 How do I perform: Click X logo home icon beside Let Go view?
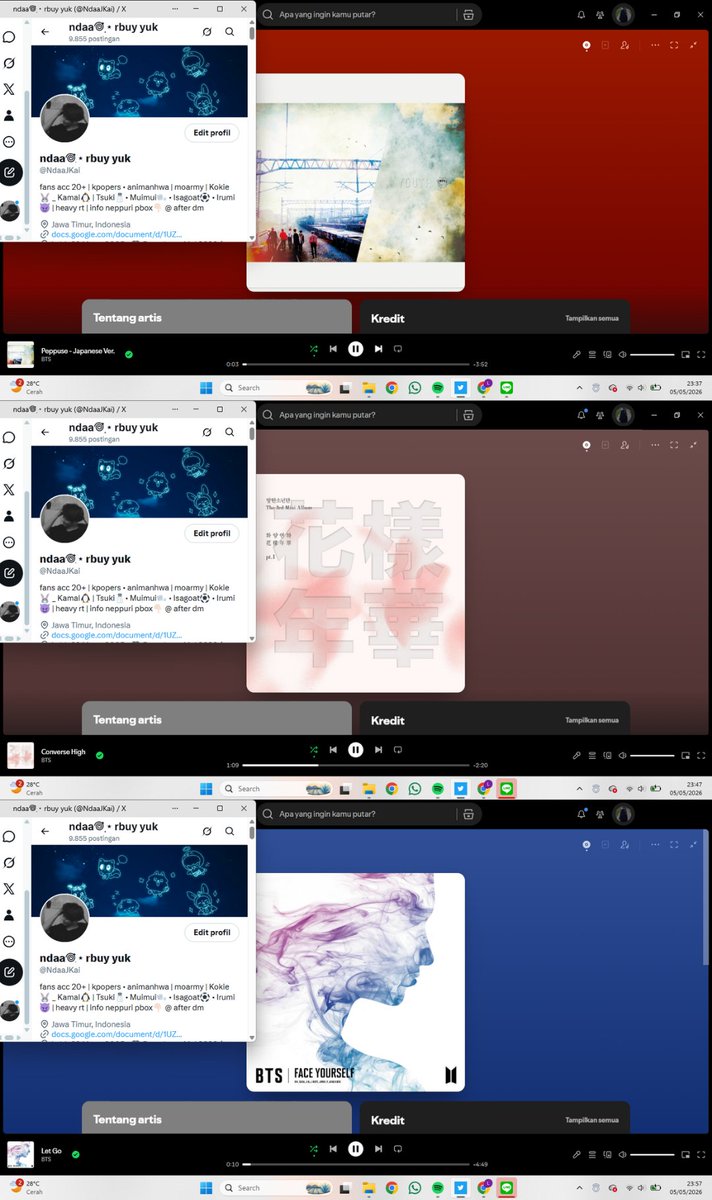coord(9,888)
